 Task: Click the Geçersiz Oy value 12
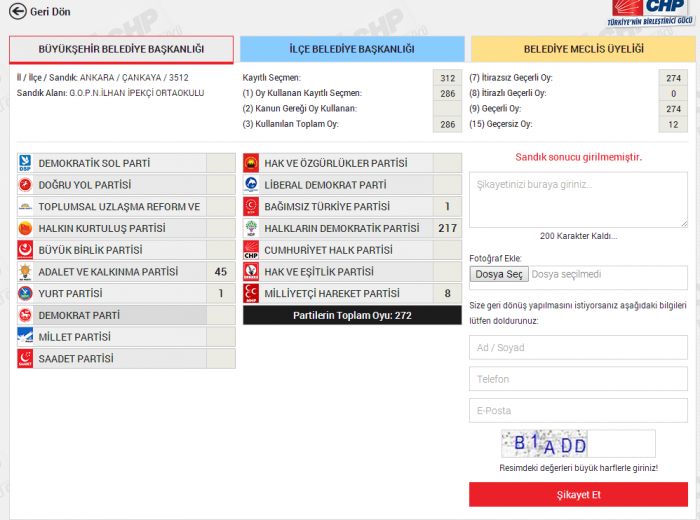[673, 125]
